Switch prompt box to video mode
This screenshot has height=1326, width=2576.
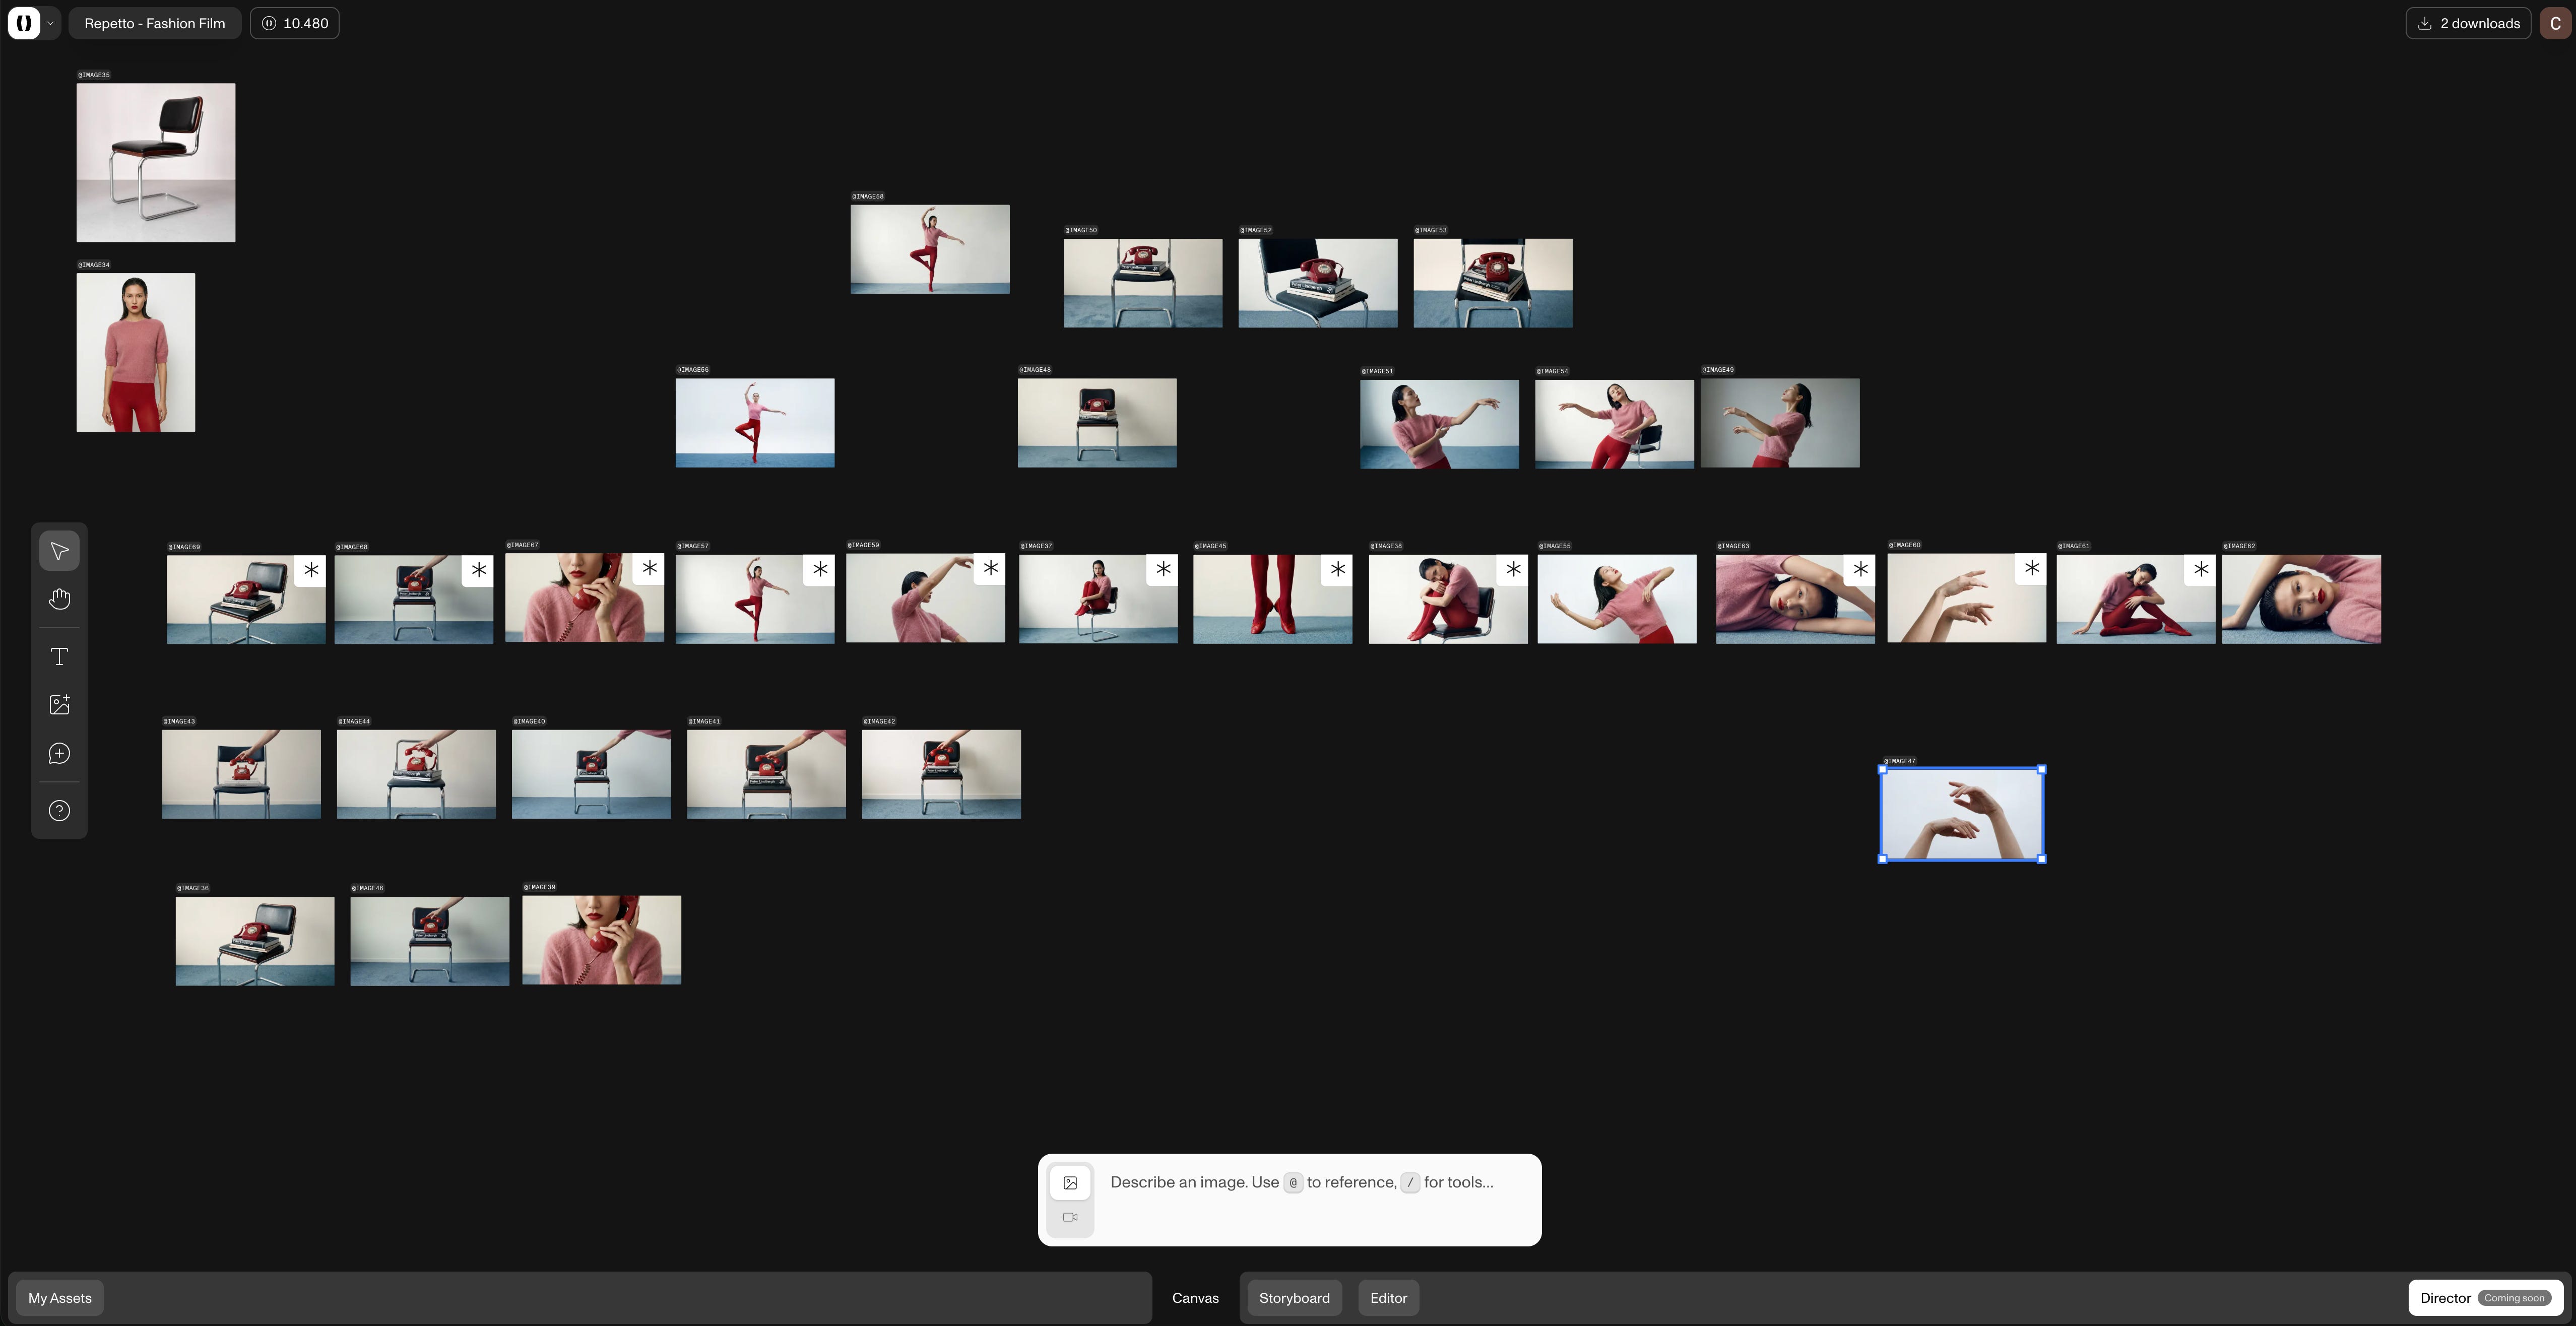click(1070, 1217)
